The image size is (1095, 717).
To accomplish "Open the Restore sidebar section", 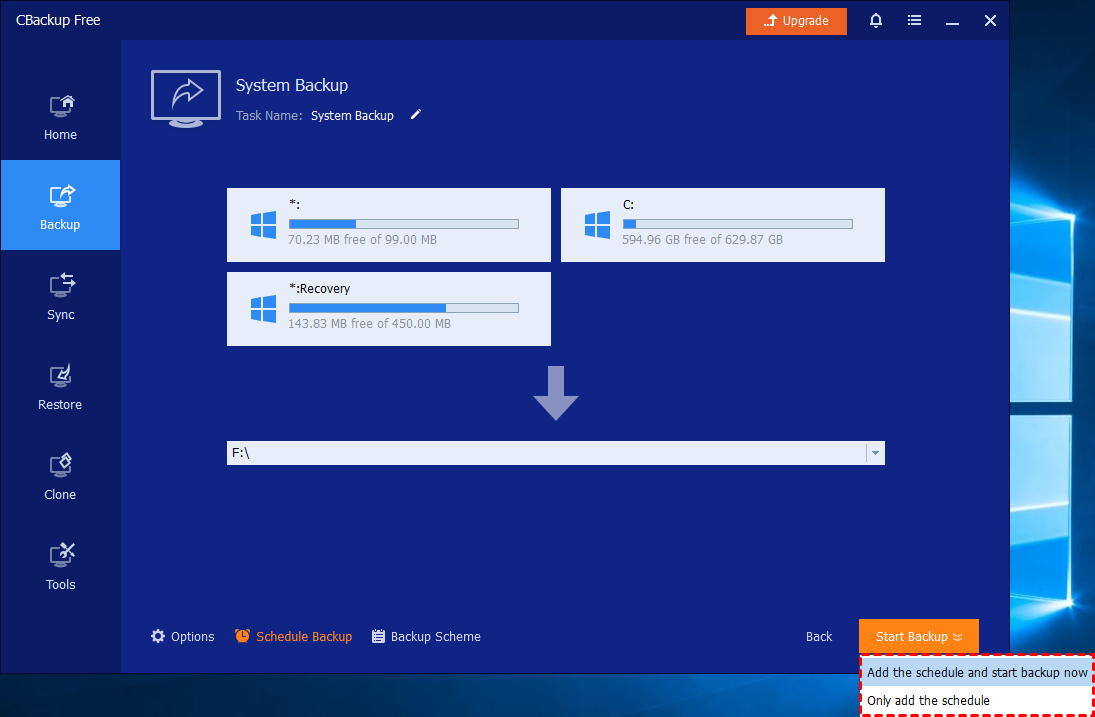I will (x=60, y=387).
